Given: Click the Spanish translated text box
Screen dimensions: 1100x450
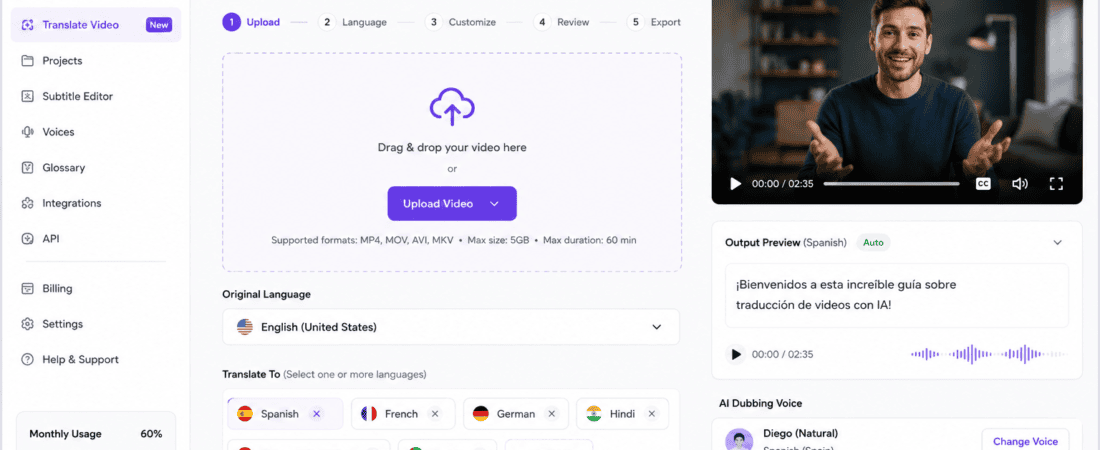Looking at the screenshot, I should (x=897, y=295).
